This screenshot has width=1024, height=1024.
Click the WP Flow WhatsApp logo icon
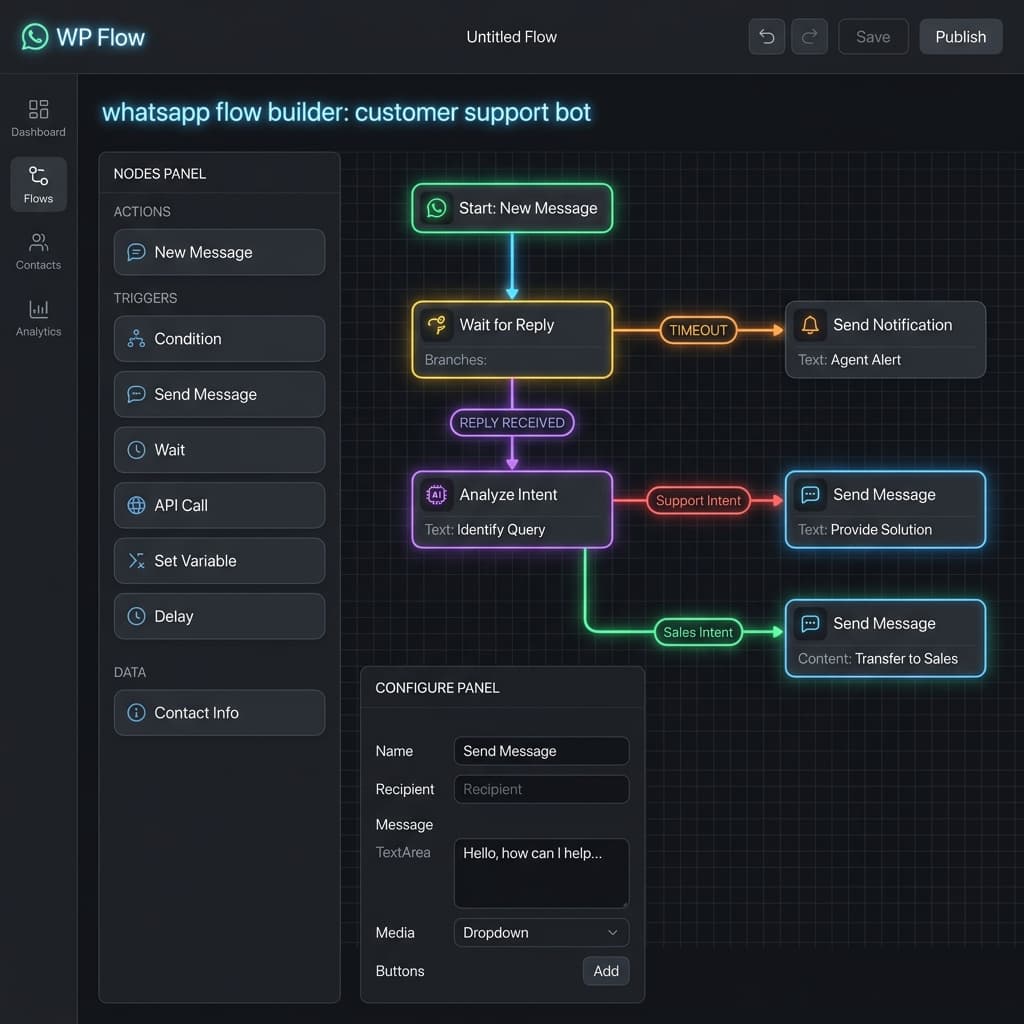pos(35,37)
